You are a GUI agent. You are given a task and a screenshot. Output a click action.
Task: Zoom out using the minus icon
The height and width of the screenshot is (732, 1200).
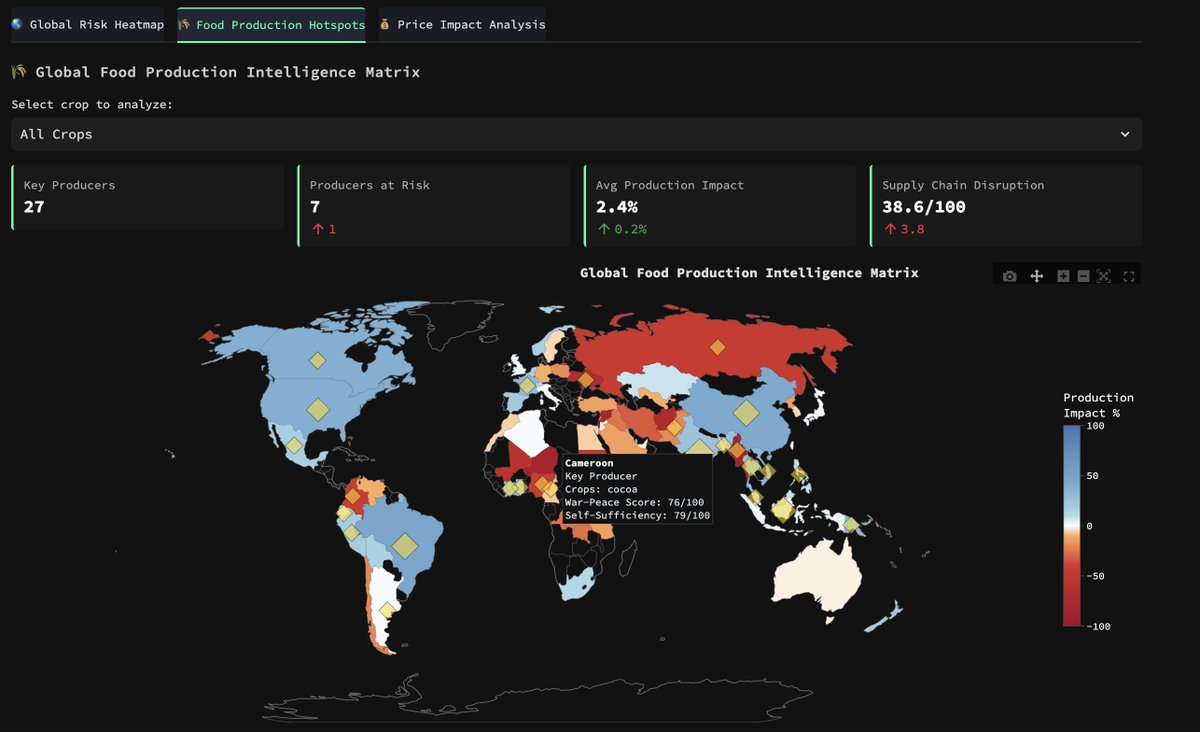point(1083,275)
